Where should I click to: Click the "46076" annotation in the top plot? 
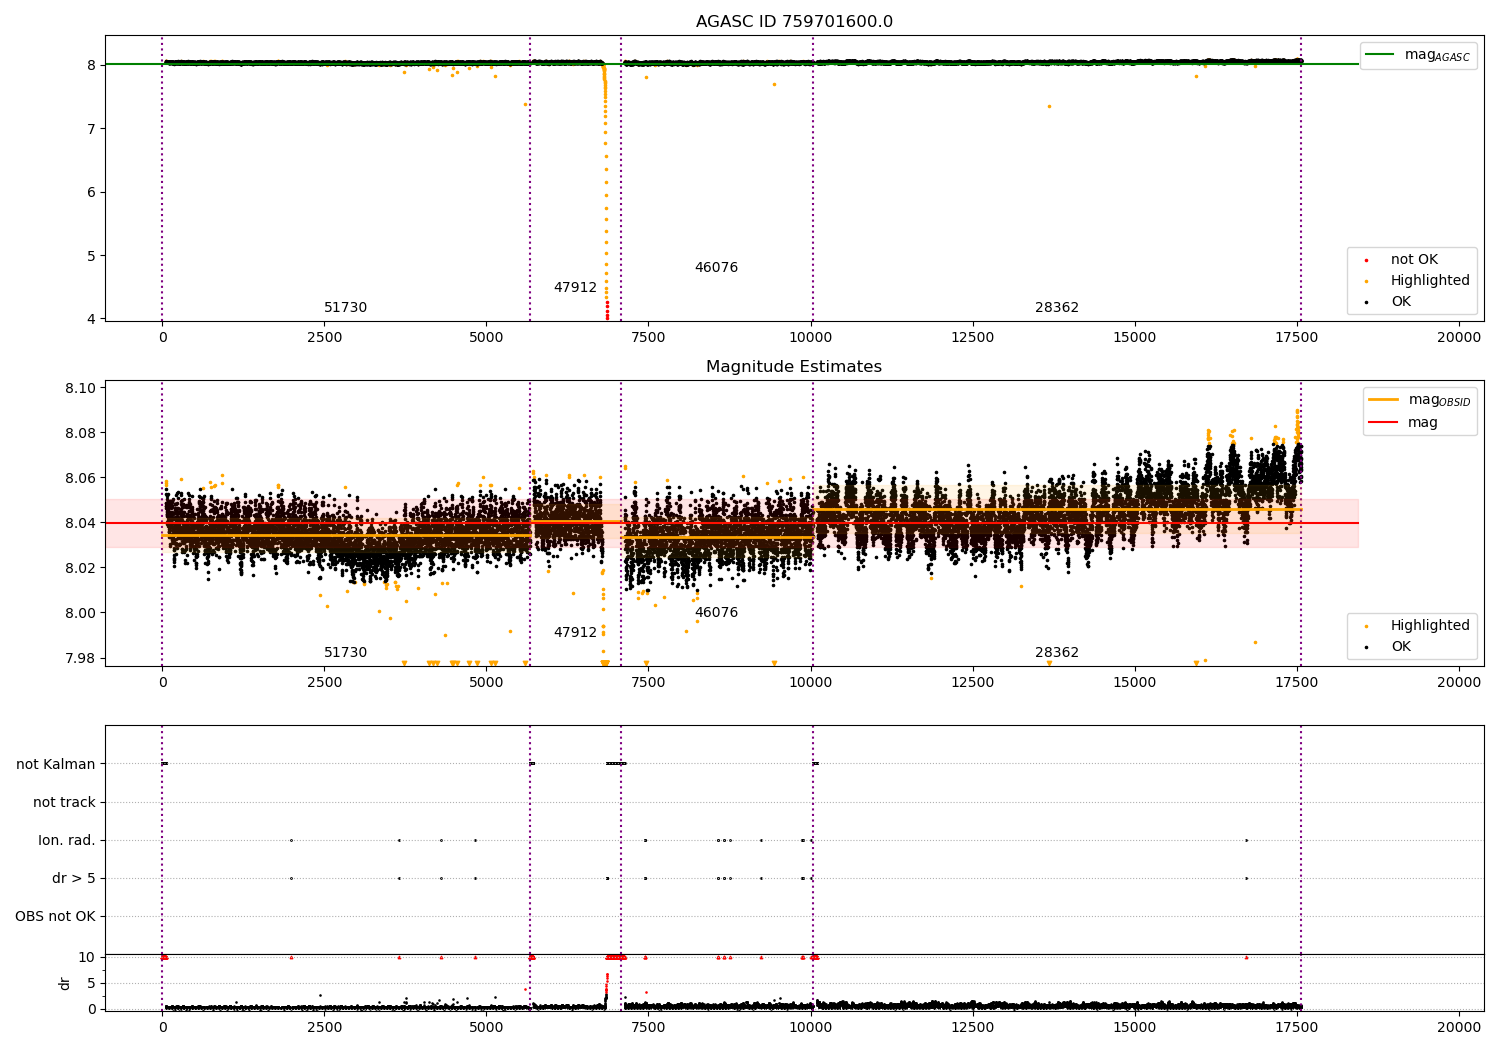pyautogui.click(x=716, y=268)
